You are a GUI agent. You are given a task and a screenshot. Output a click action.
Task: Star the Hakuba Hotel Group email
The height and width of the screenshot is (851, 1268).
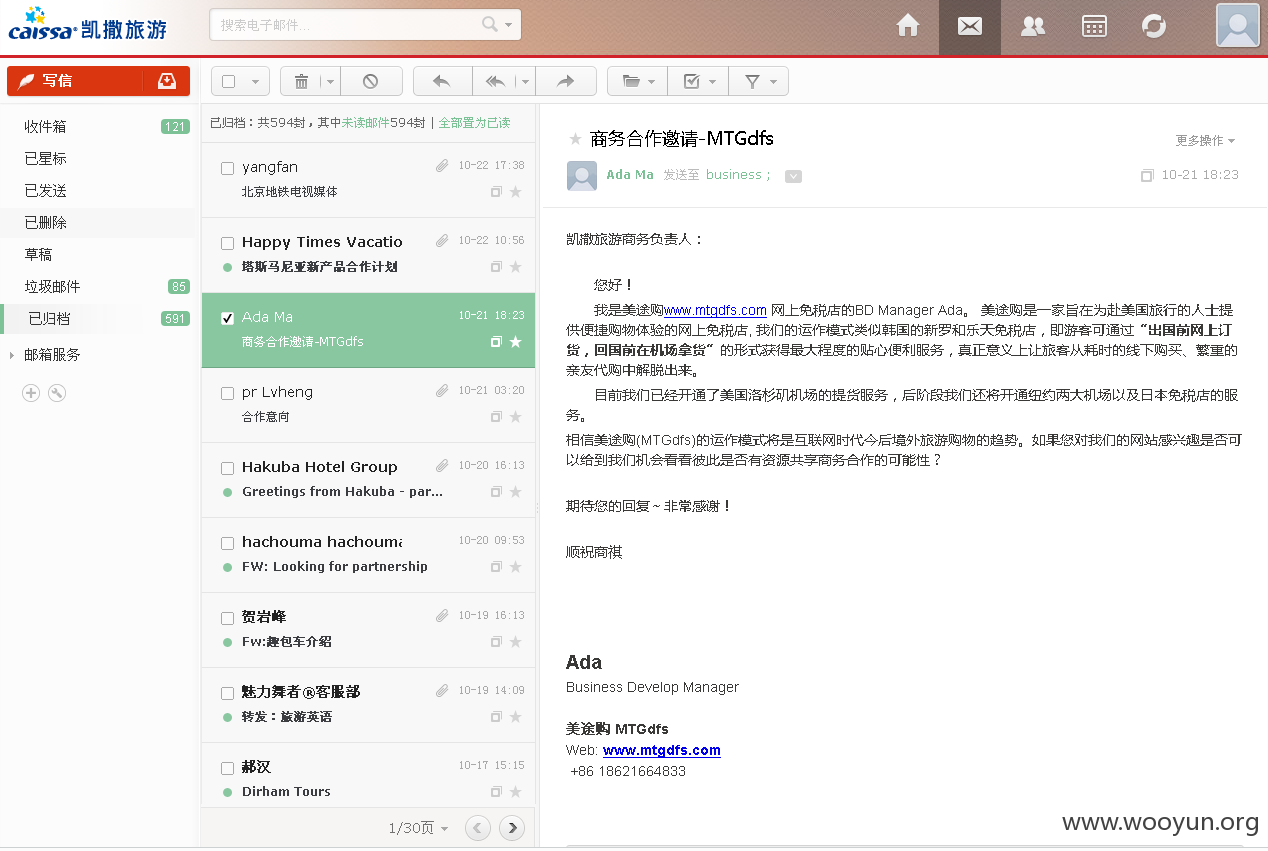point(515,491)
